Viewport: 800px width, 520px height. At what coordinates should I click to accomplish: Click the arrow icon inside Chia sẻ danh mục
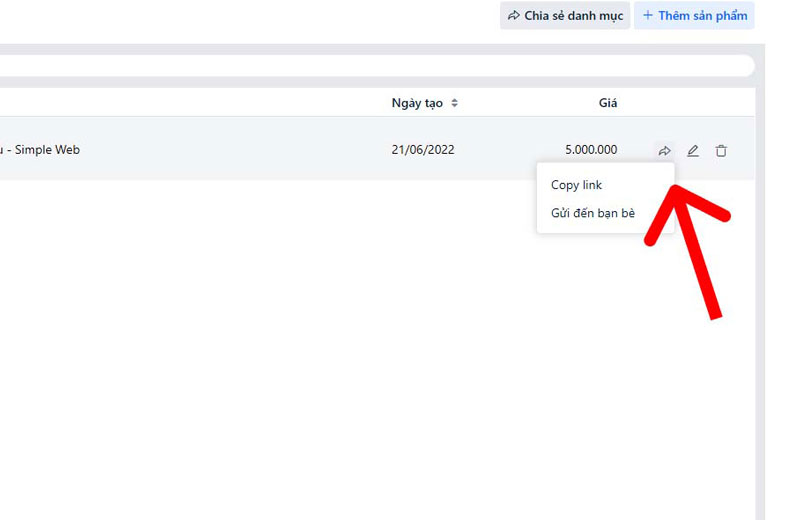click(x=514, y=16)
